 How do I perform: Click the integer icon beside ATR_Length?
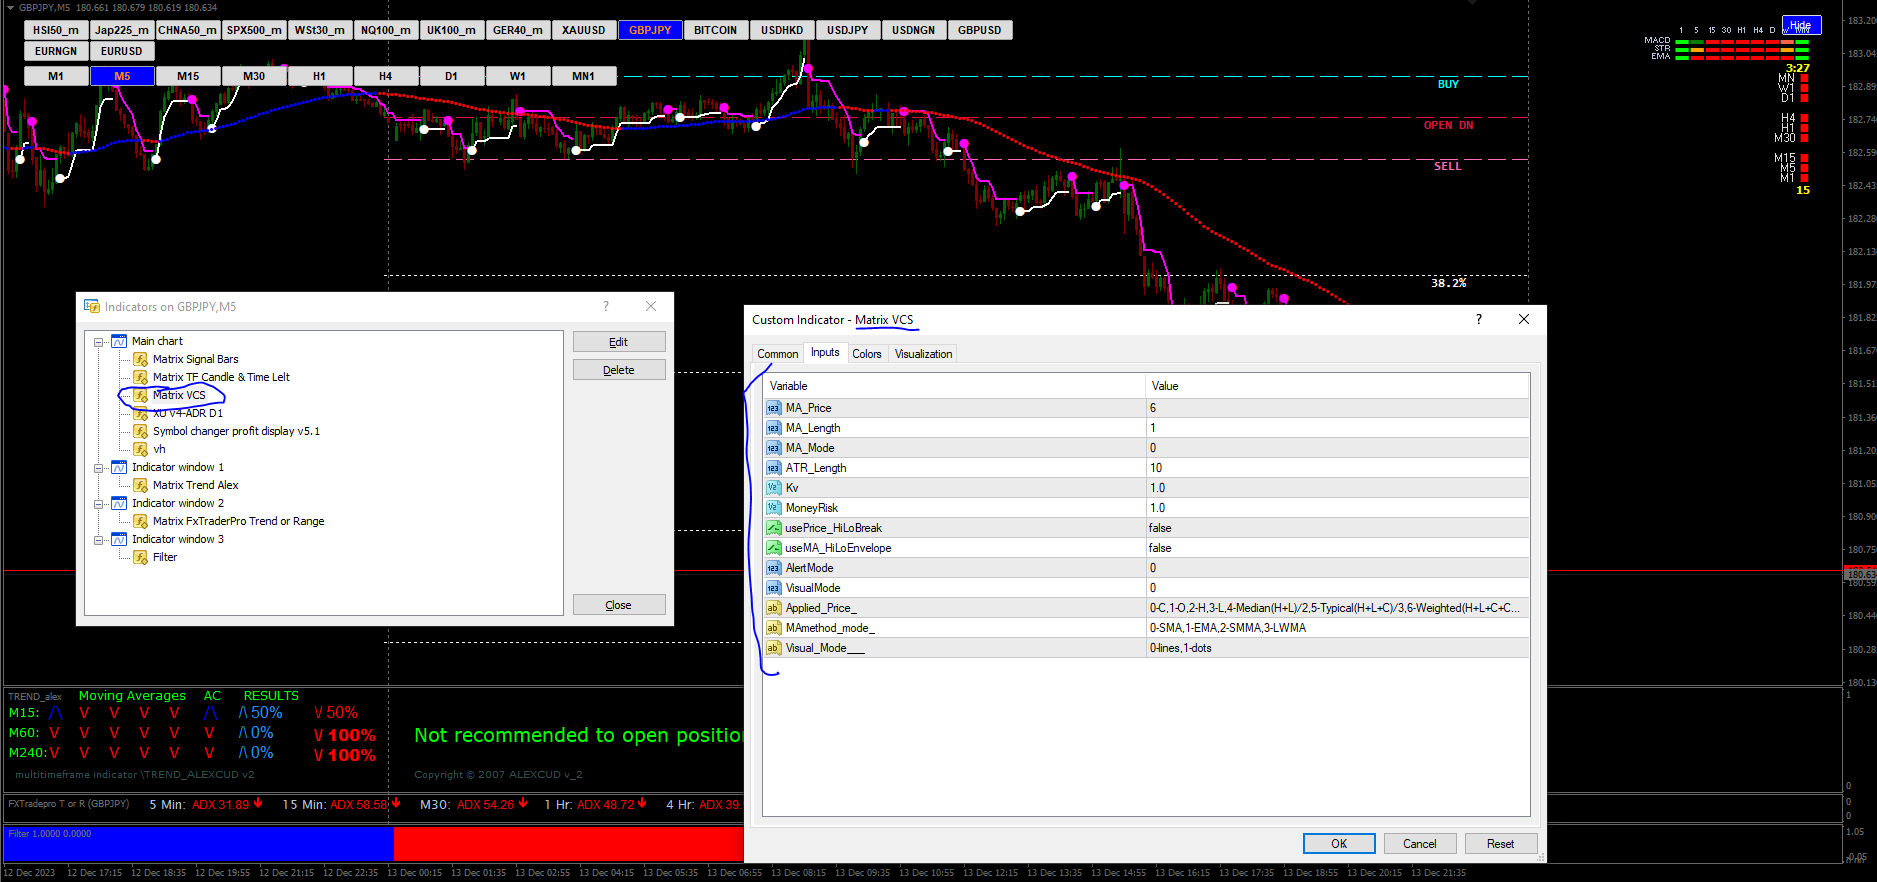[773, 468]
